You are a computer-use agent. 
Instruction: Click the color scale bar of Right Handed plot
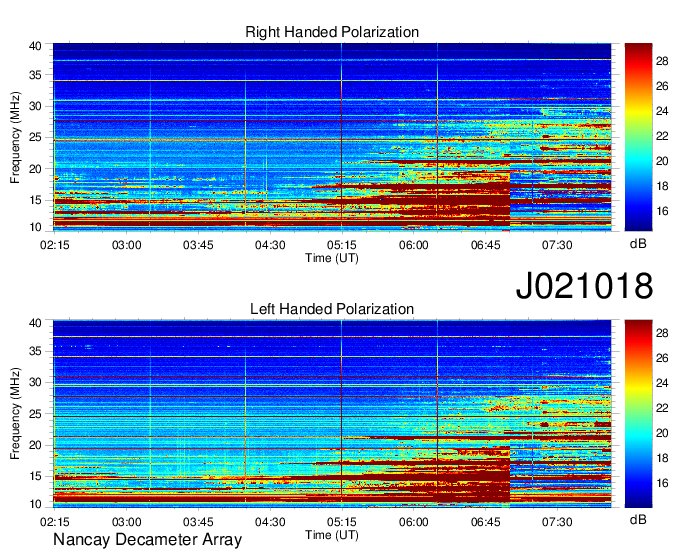point(638,137)
